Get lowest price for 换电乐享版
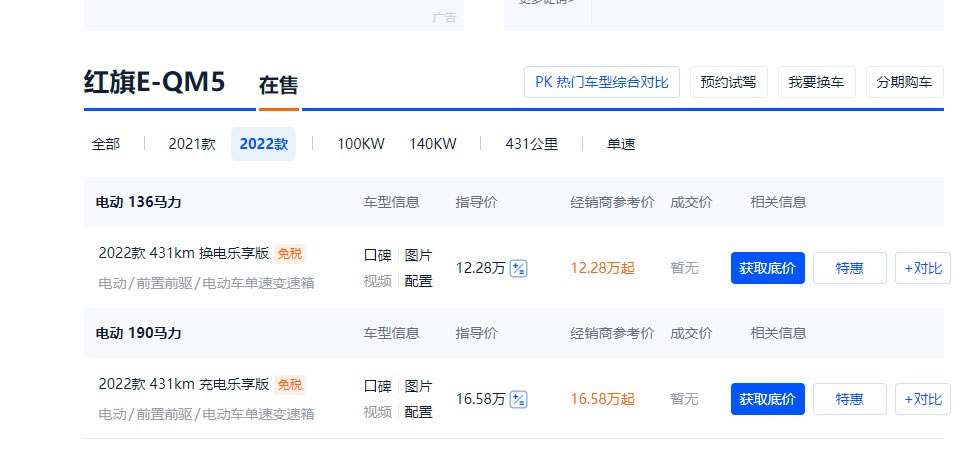 pyautogui.click(x=768, y=268)
